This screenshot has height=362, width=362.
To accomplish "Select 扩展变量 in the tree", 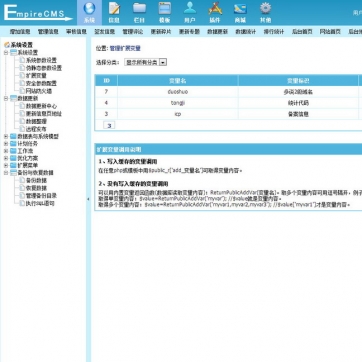I will point(36,76).
